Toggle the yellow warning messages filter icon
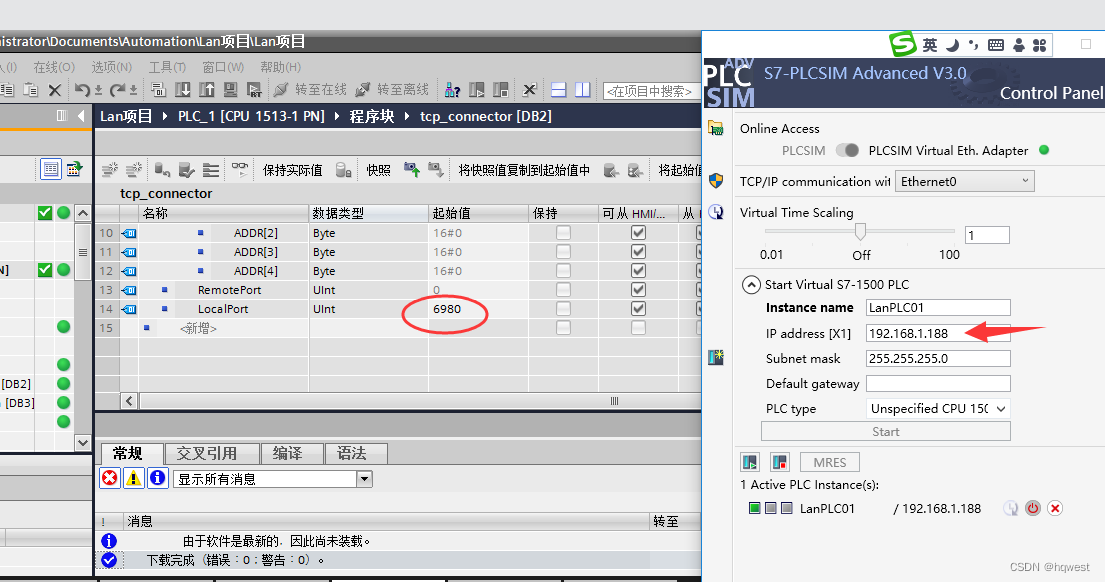The image size is (1105, 582). coord(133,478)
